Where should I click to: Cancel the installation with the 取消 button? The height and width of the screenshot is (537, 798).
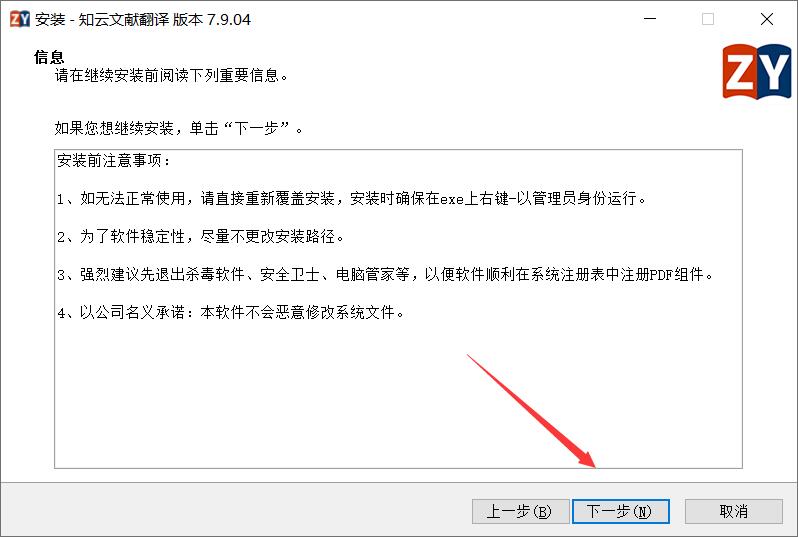(733, 511)
